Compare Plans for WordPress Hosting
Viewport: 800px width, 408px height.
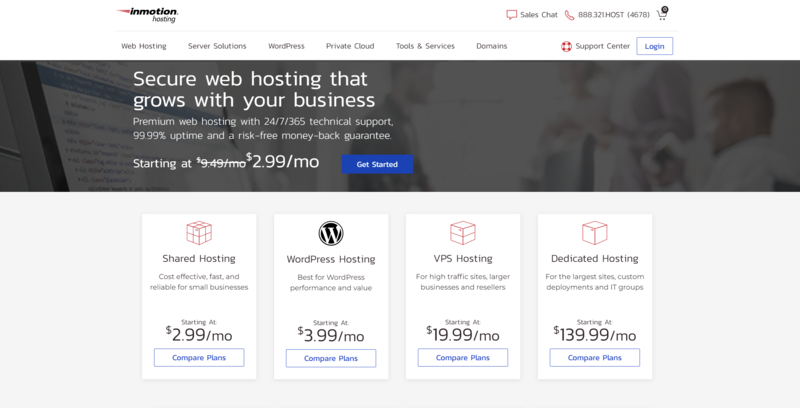pos(331,358)
